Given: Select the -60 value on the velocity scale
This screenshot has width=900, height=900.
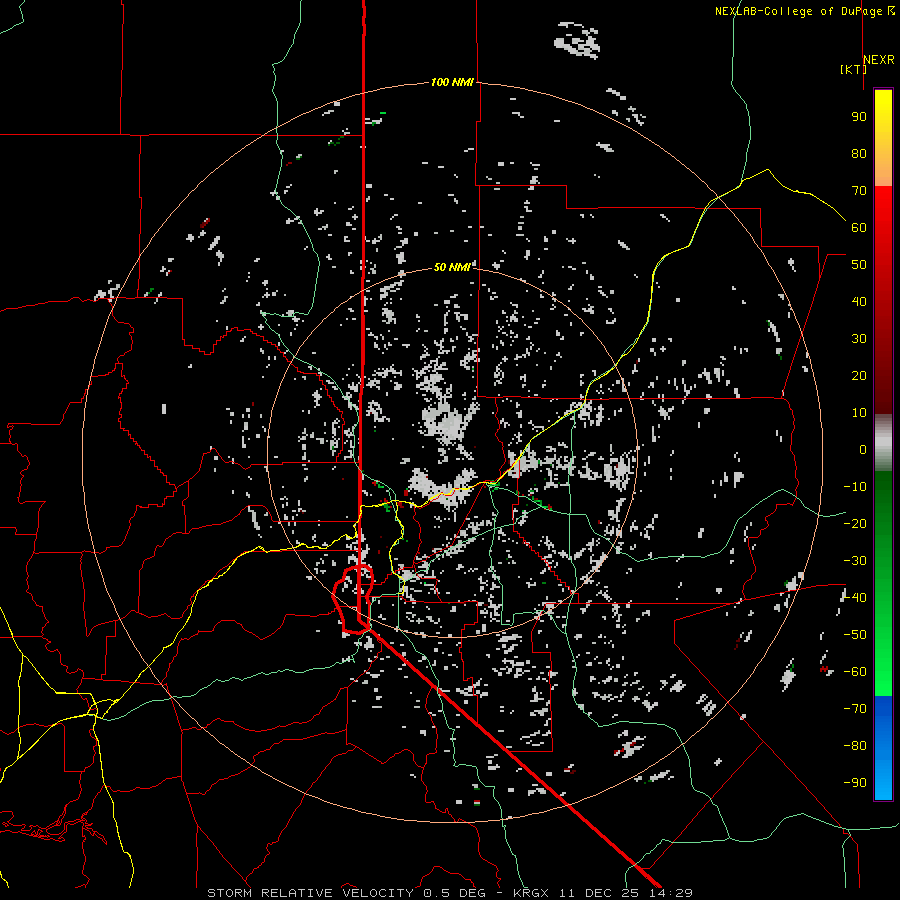Looking at the screenshot, I should click(855, 672).
